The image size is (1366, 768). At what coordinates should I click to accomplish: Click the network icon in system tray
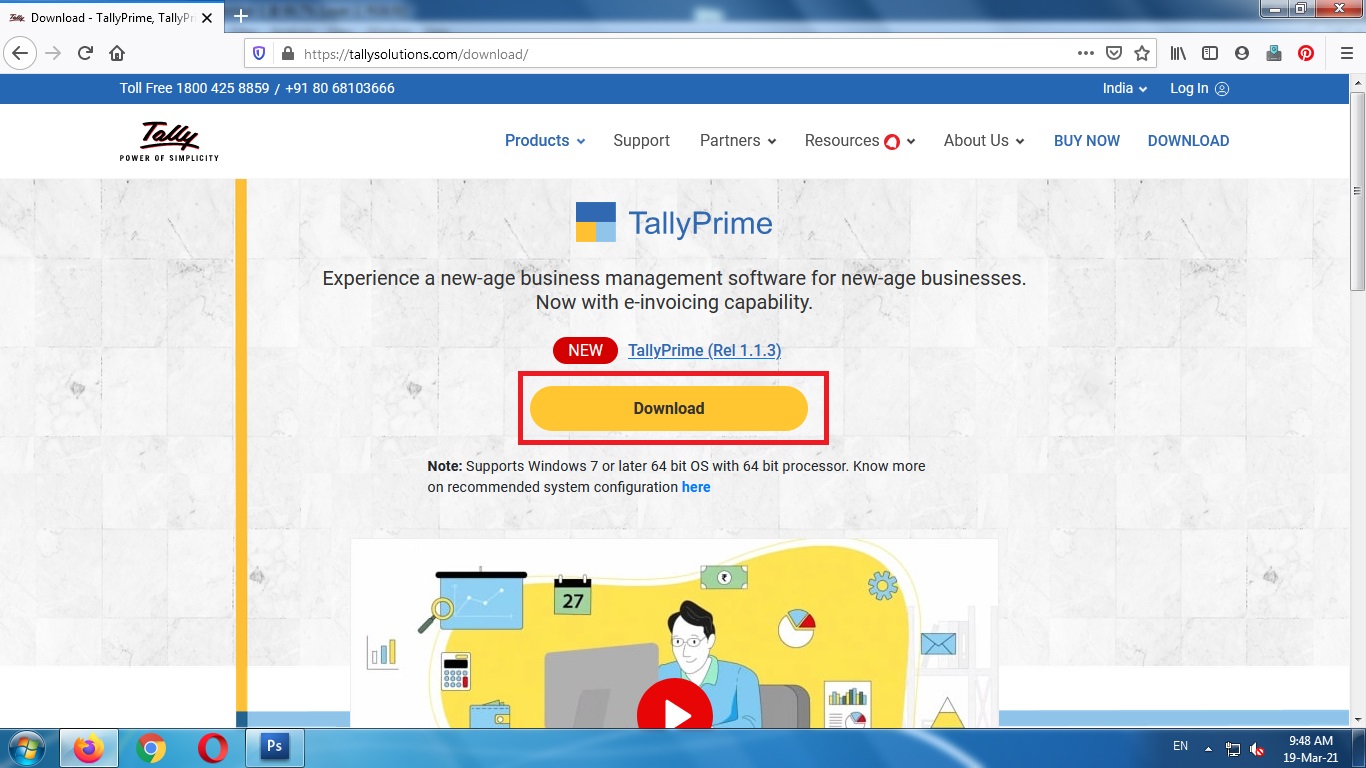coord(1233,748)
